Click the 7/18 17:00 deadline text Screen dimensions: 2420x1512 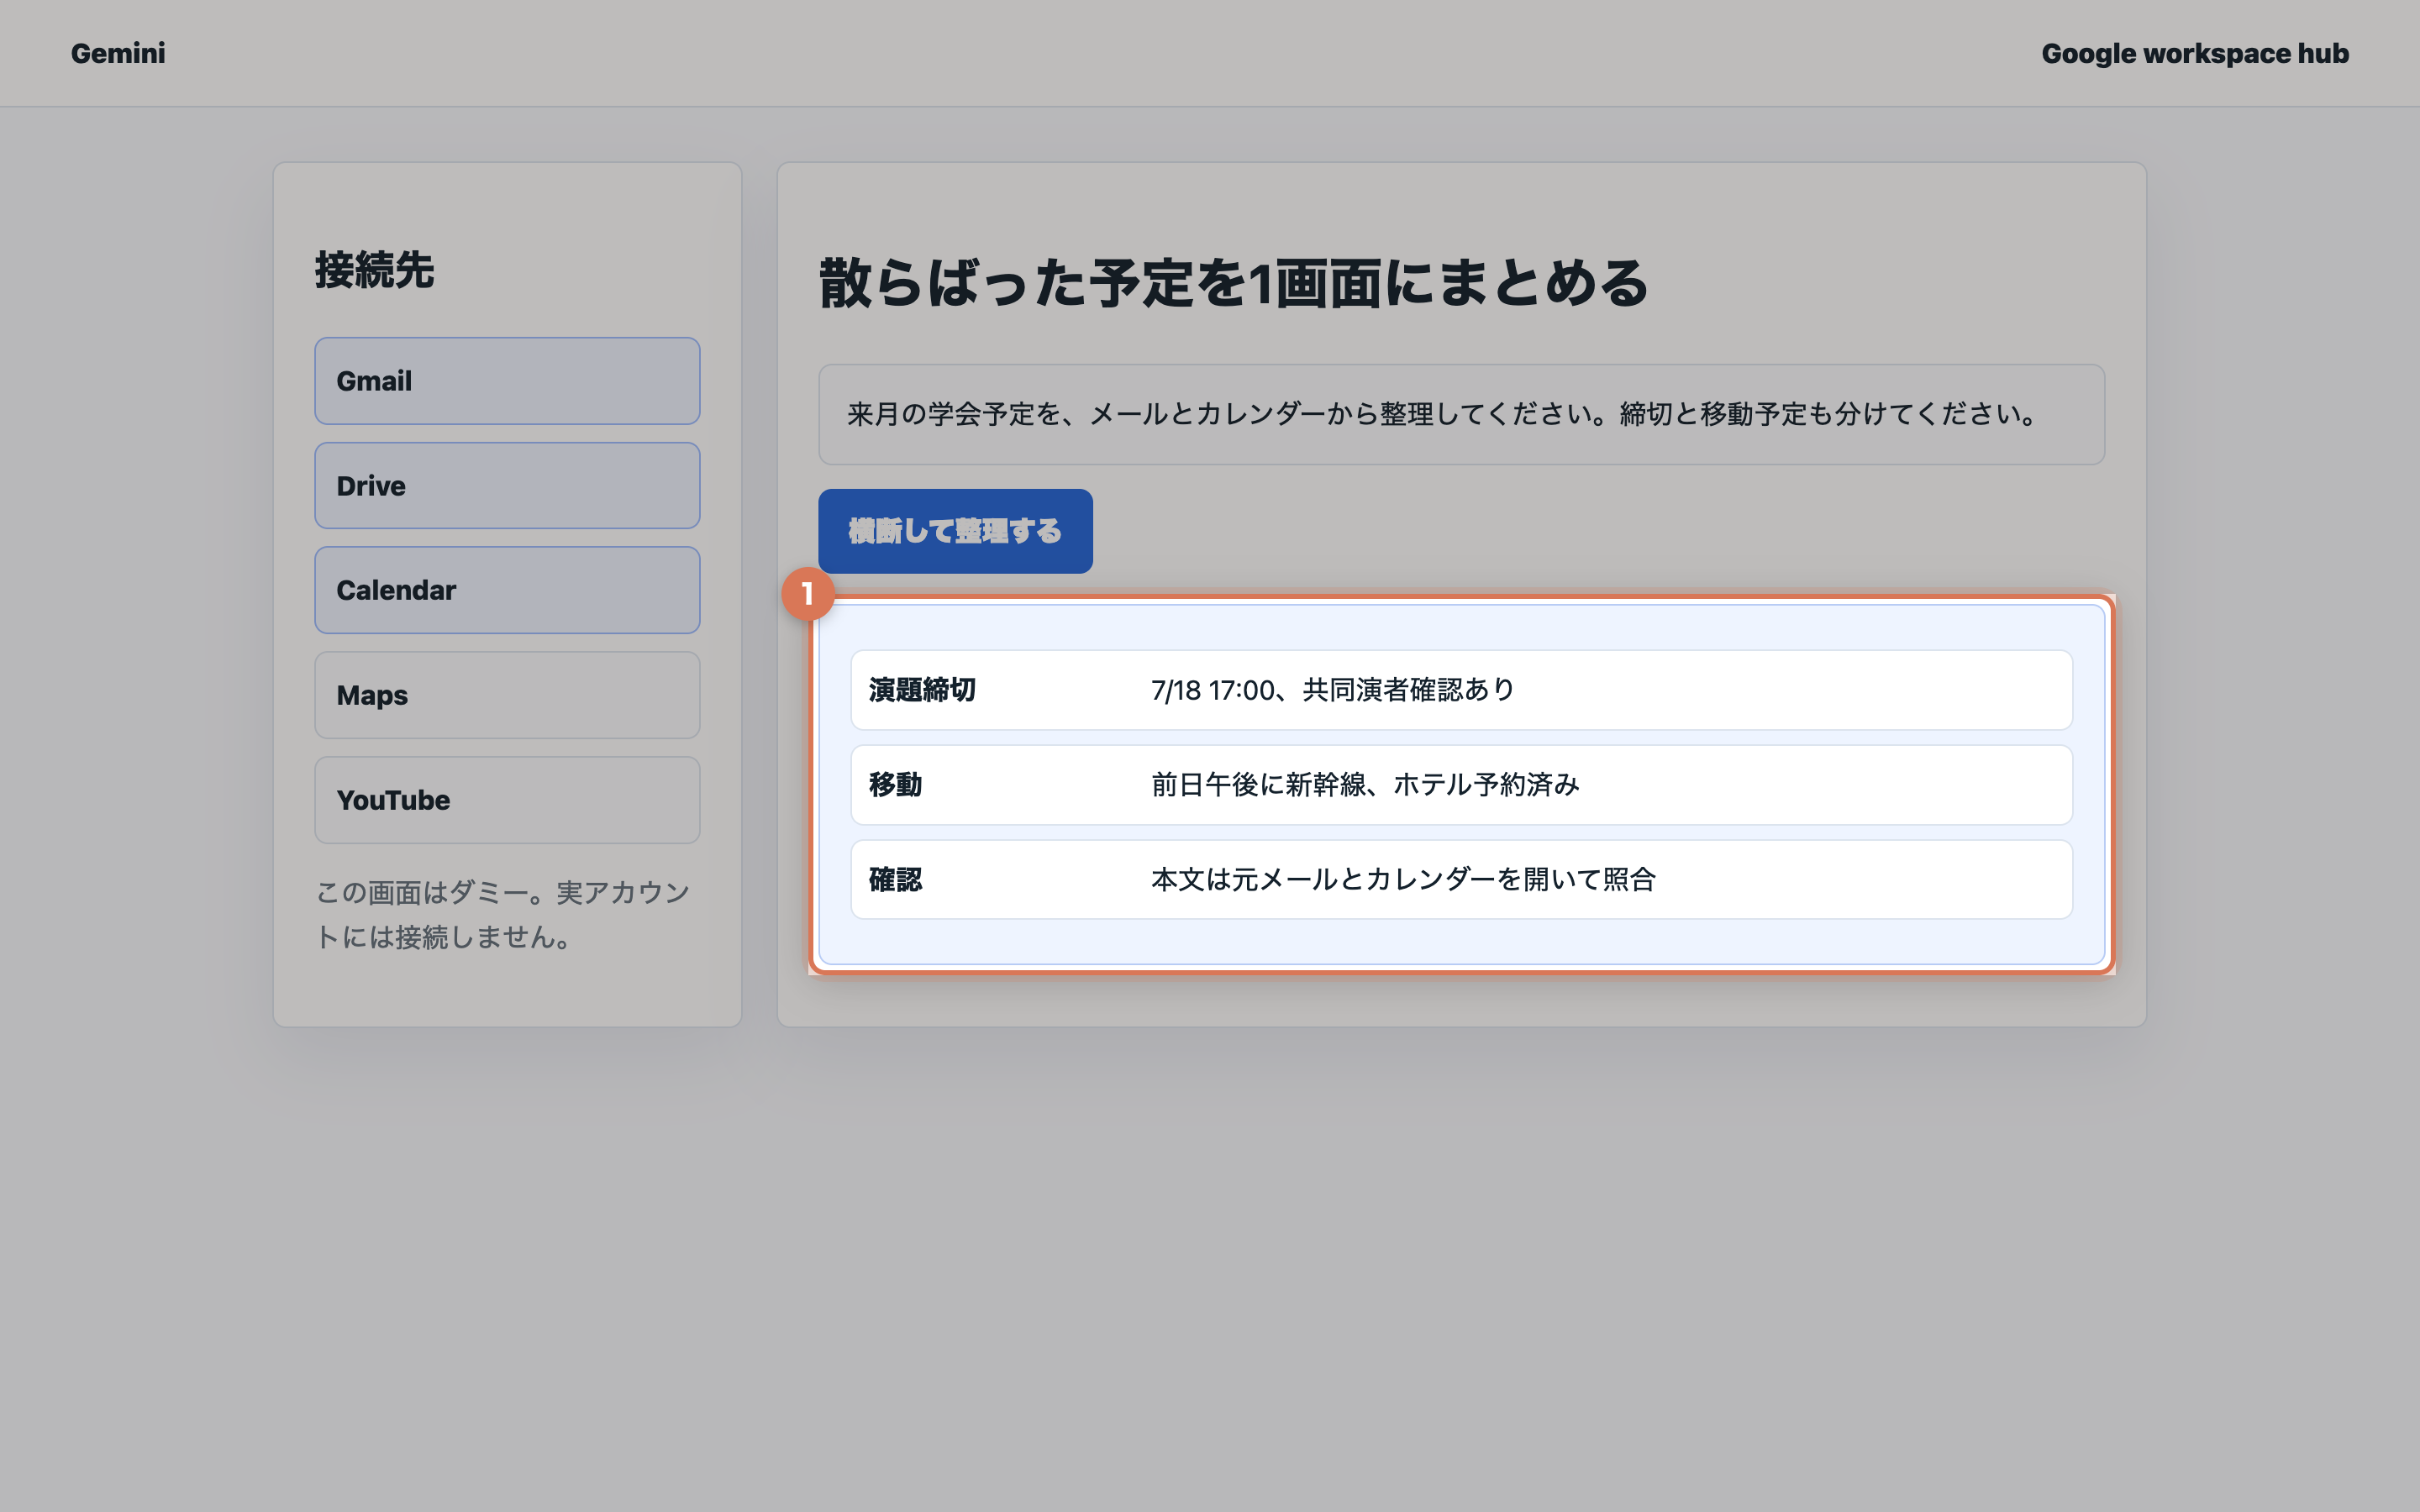point(1332,690)
